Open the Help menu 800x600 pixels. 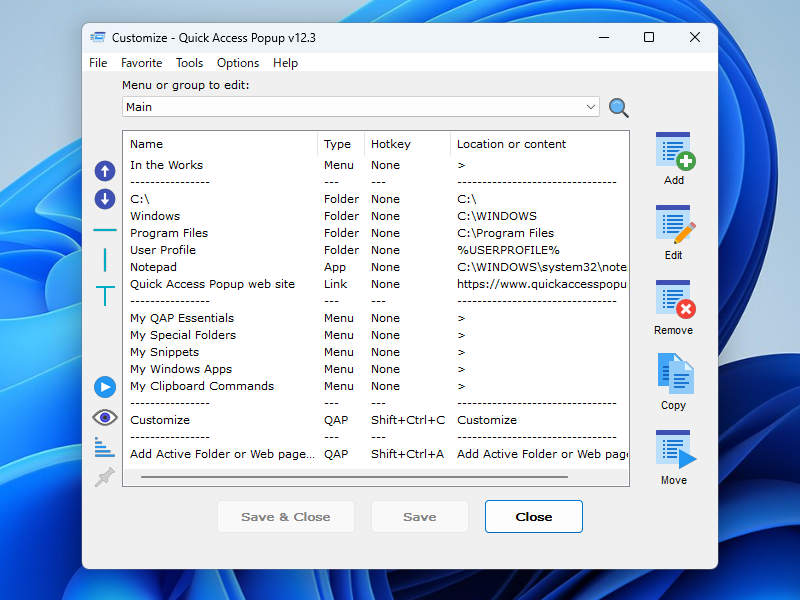tap(285, 63)
